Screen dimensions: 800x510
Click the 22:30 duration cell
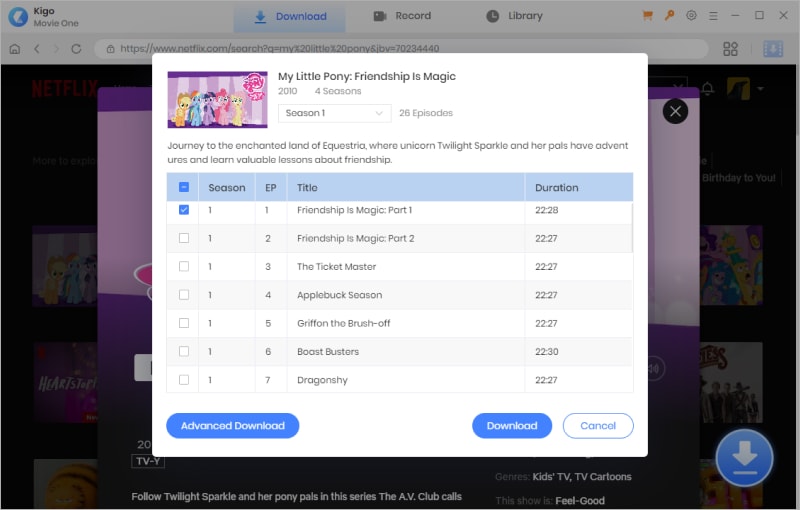pyautogui.click(x=546, y=351)
